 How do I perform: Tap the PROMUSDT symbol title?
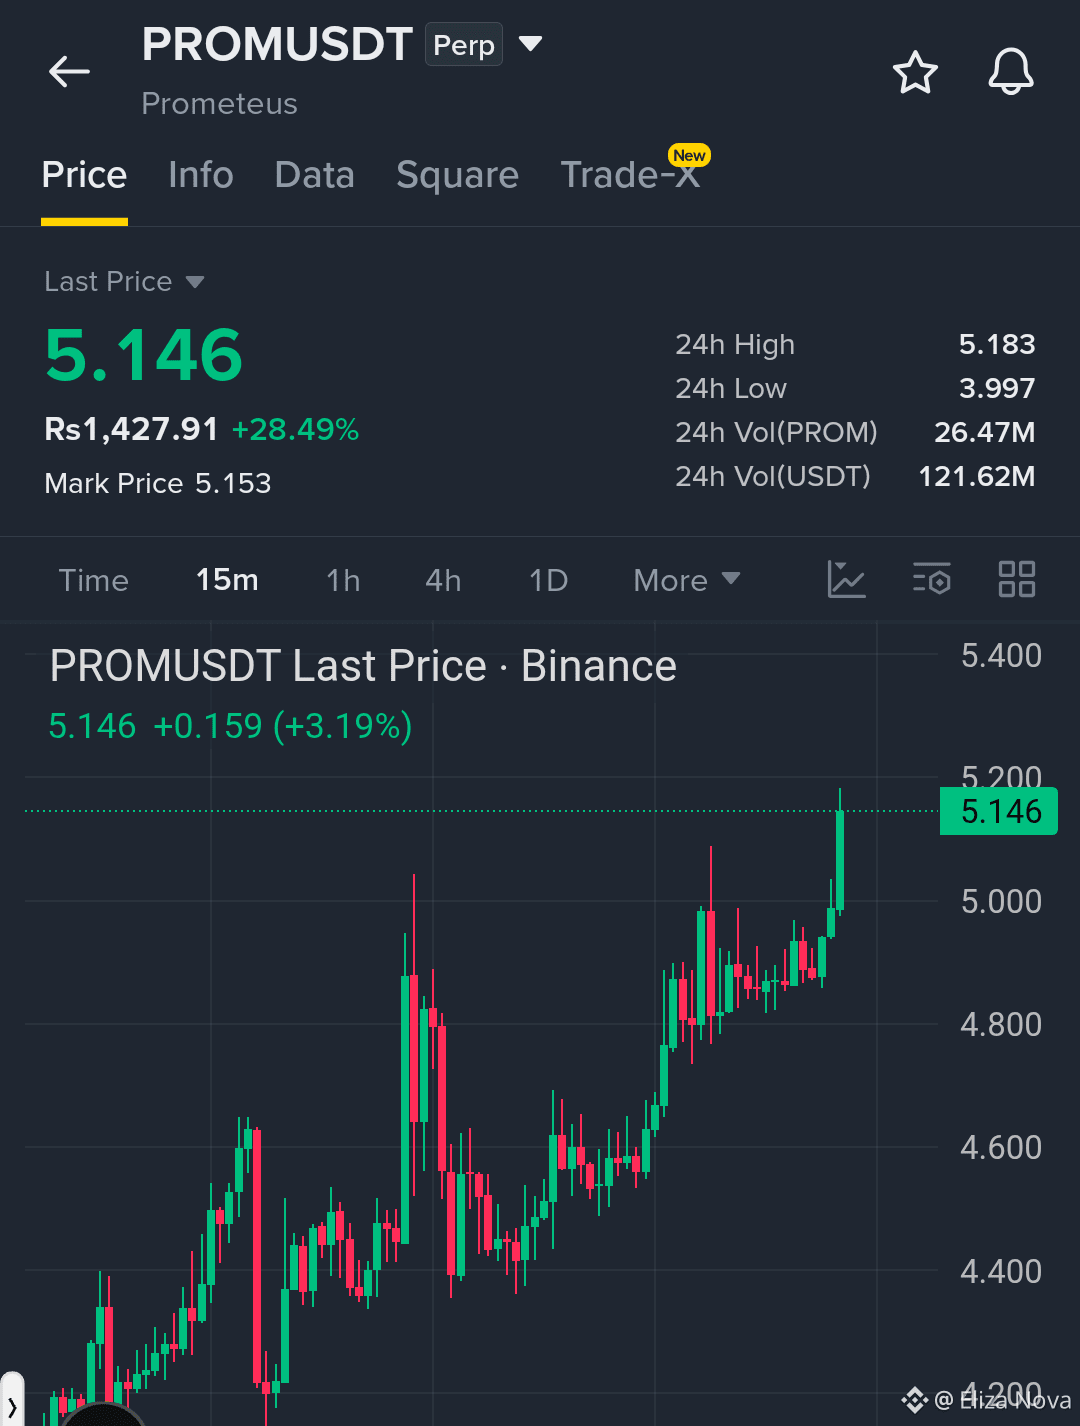(277, 44)
